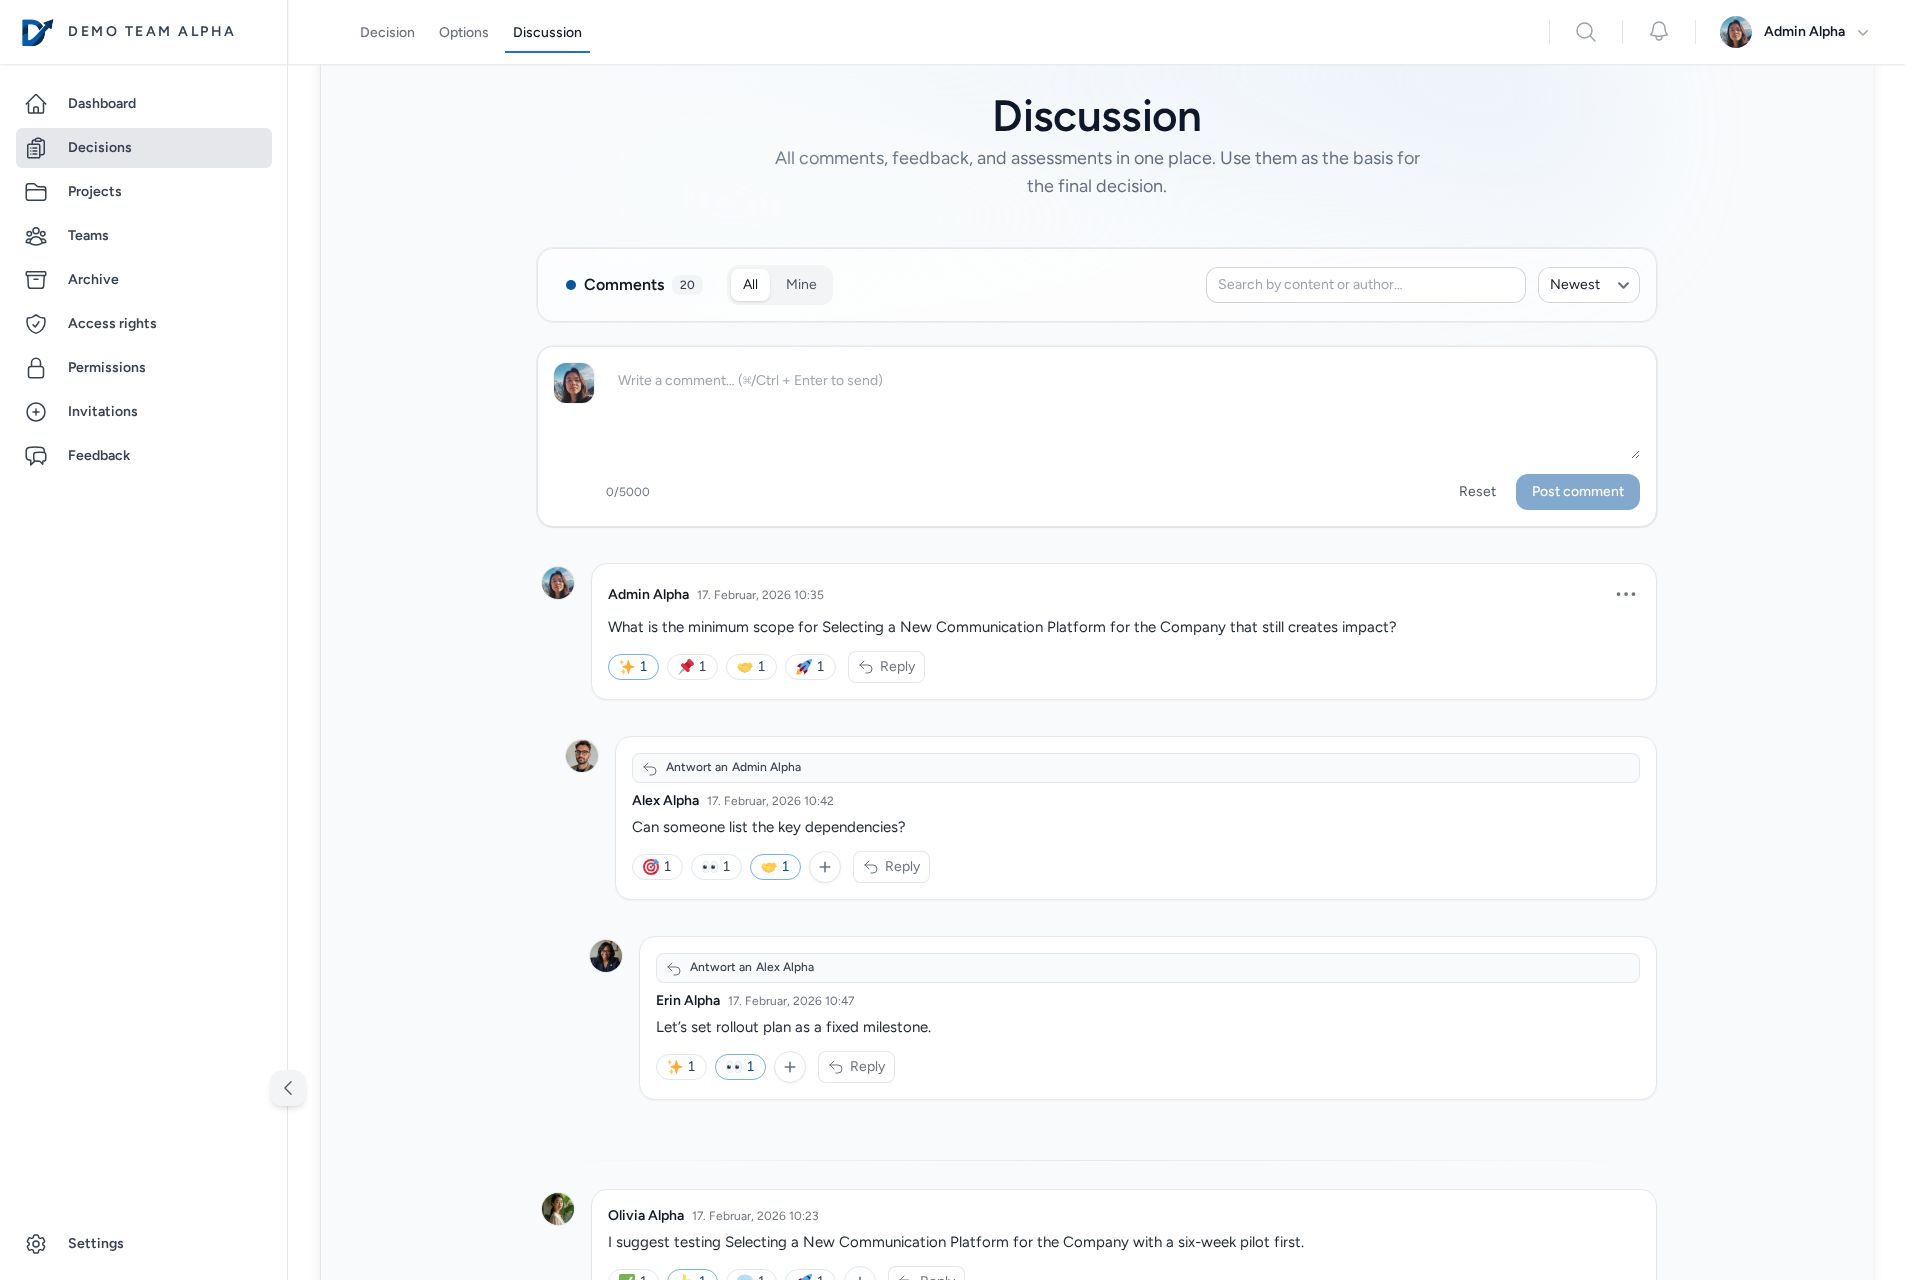Open the Archive section
Viewport: 1920px width, 1280px height.
tap(93, 279)
